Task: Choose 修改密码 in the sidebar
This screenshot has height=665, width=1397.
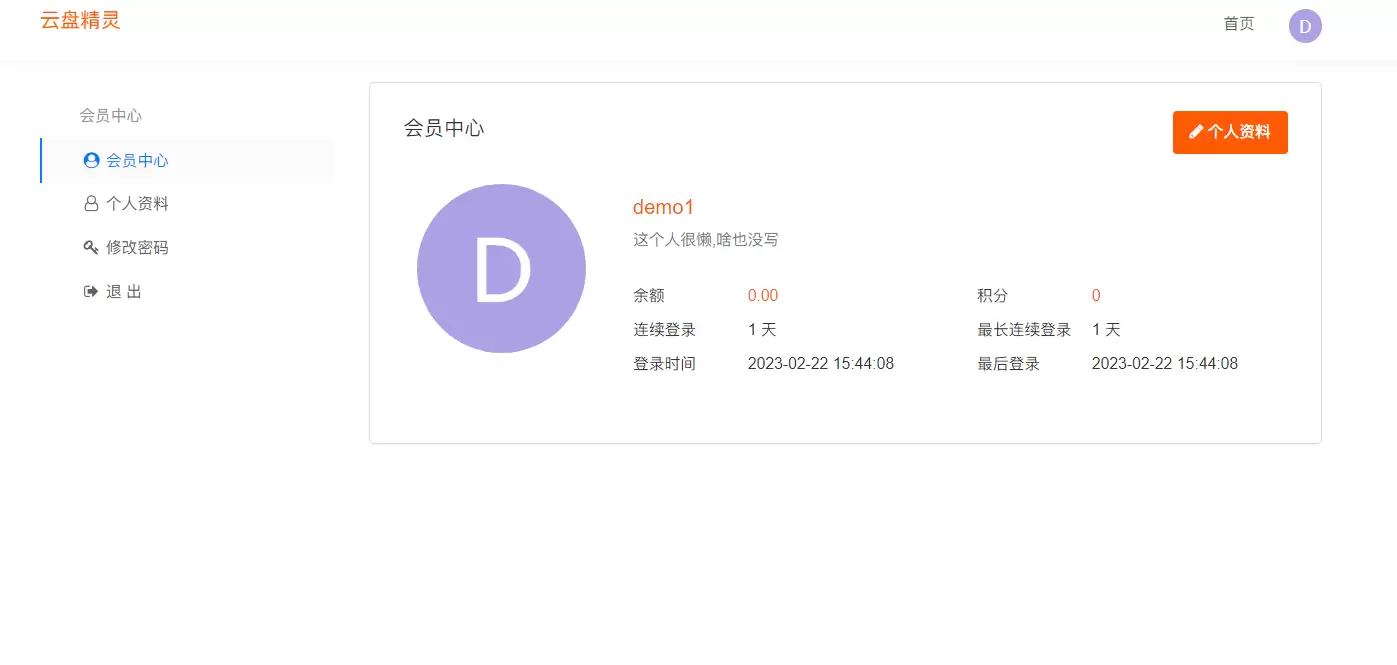Action: (x=137, y=248)
